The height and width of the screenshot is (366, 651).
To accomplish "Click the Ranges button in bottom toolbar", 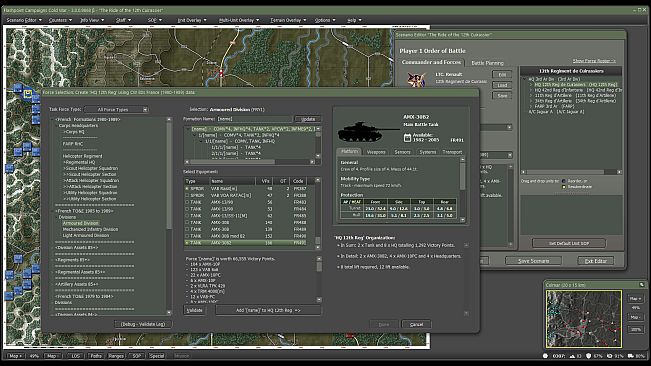I will (116, 356).
